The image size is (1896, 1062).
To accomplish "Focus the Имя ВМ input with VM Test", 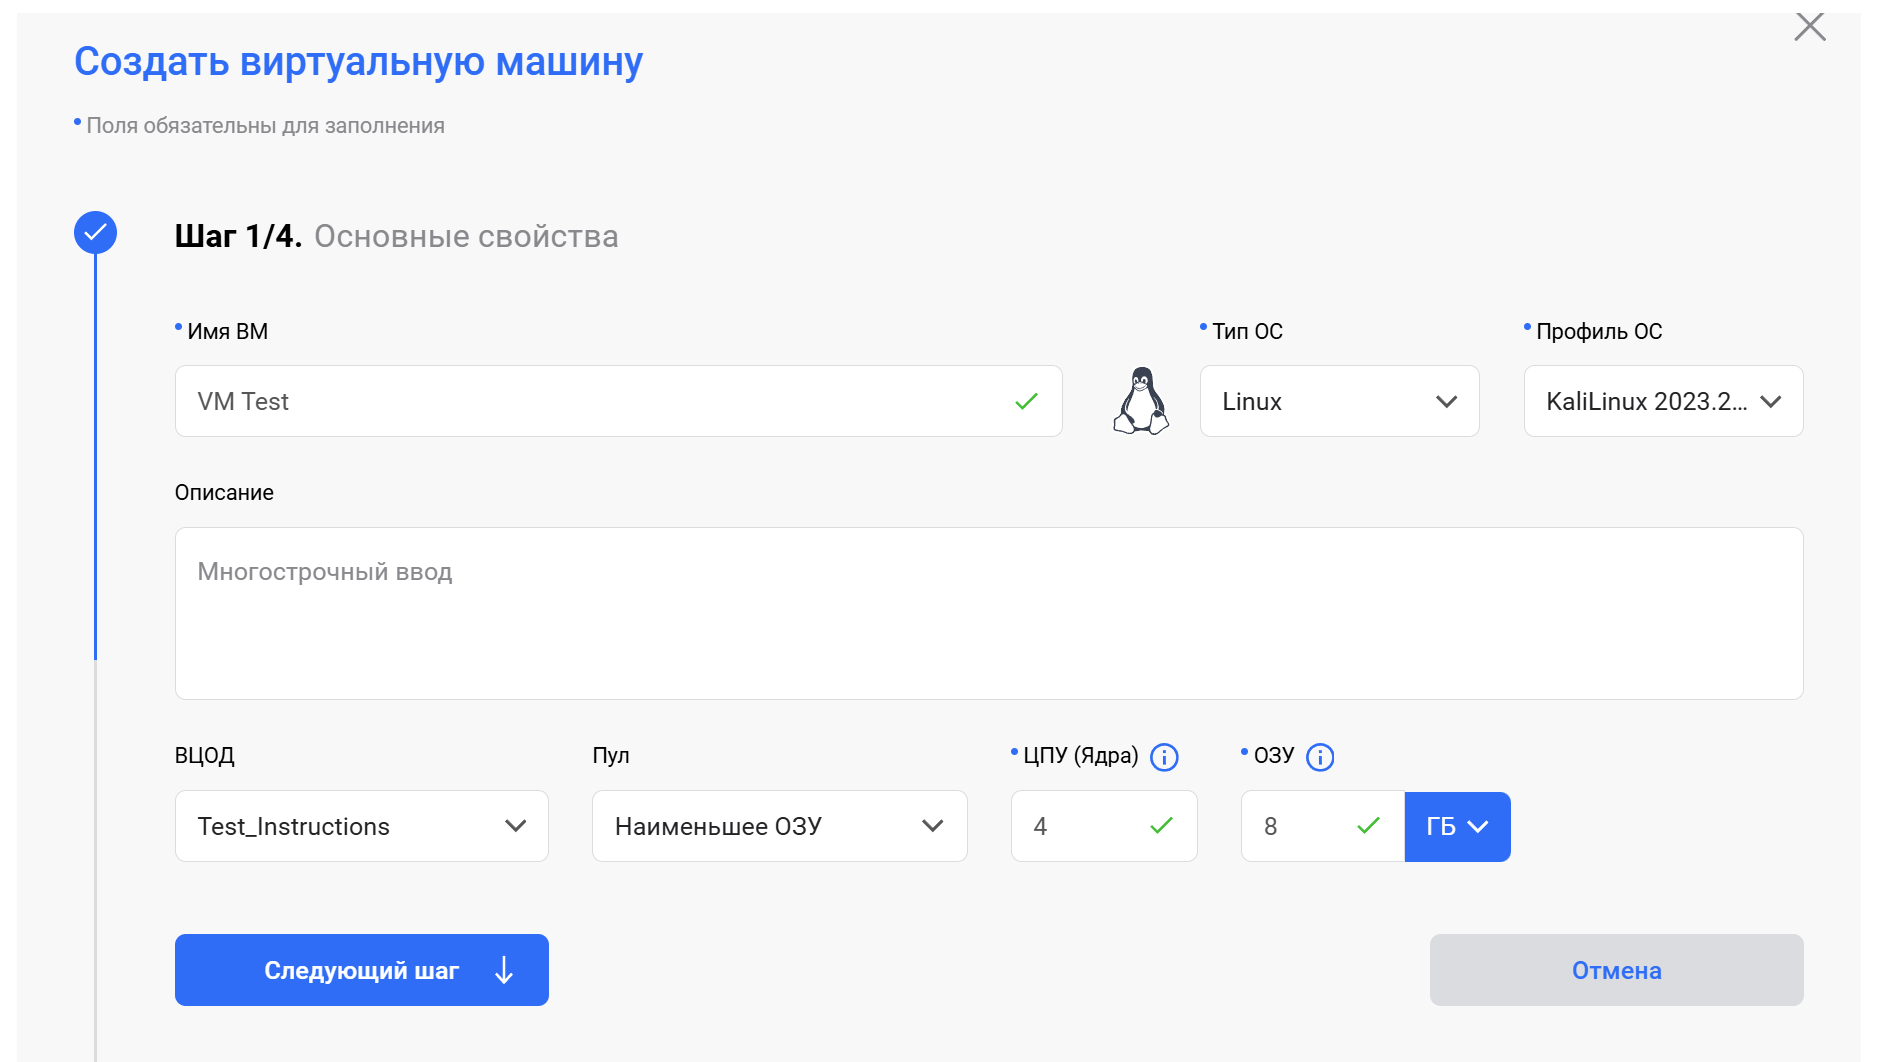I will click(618, 401).
